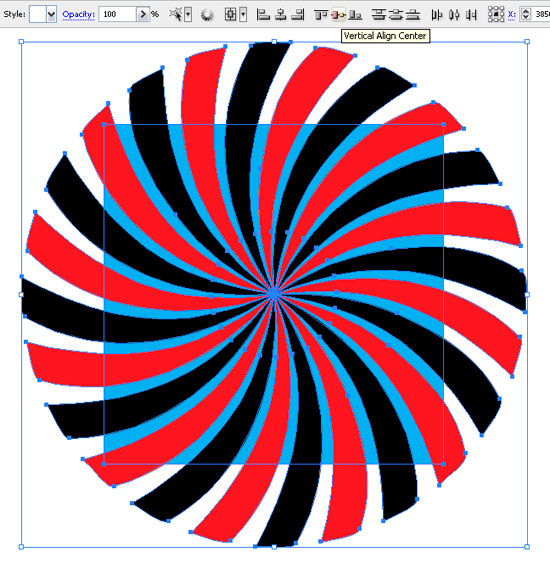This screenshot has height=569, width=550.
Task: Click the Align To selection icon
Action: [x=231, y=15]
